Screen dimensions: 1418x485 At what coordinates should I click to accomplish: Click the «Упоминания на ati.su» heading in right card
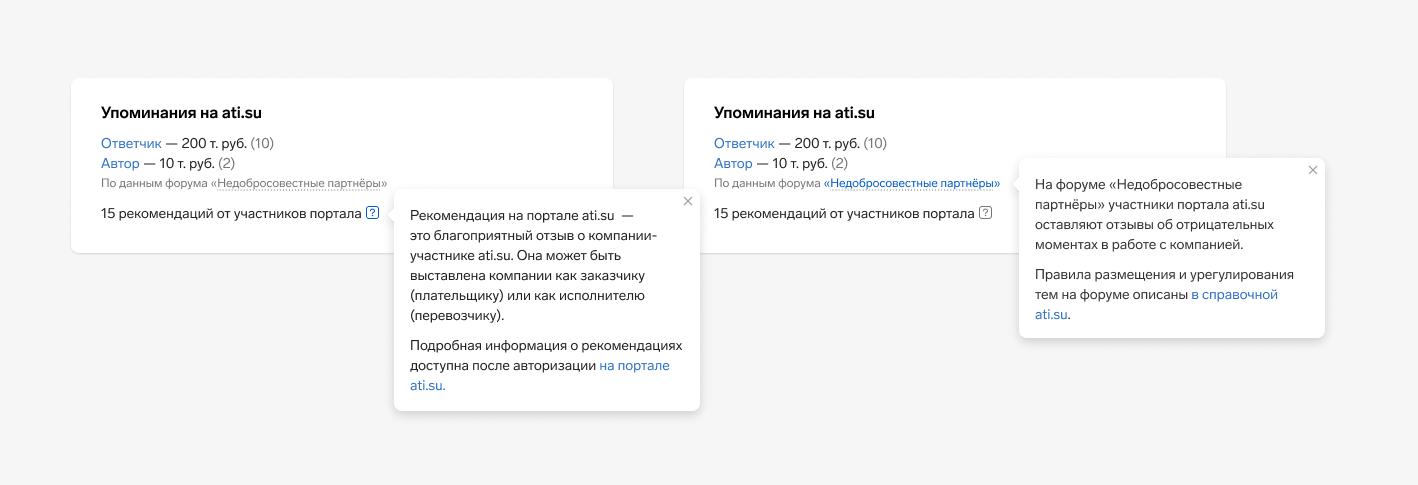coord(794,113)
